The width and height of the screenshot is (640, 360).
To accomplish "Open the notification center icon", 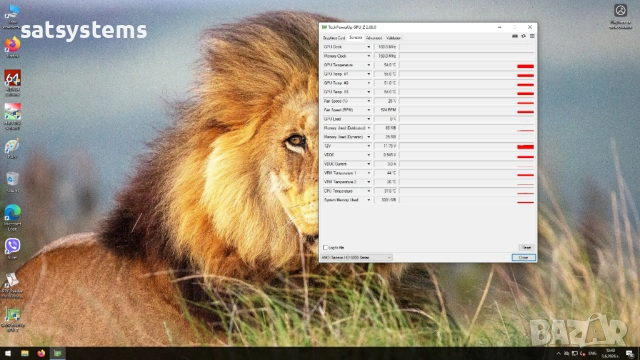I will coord(630,353).
